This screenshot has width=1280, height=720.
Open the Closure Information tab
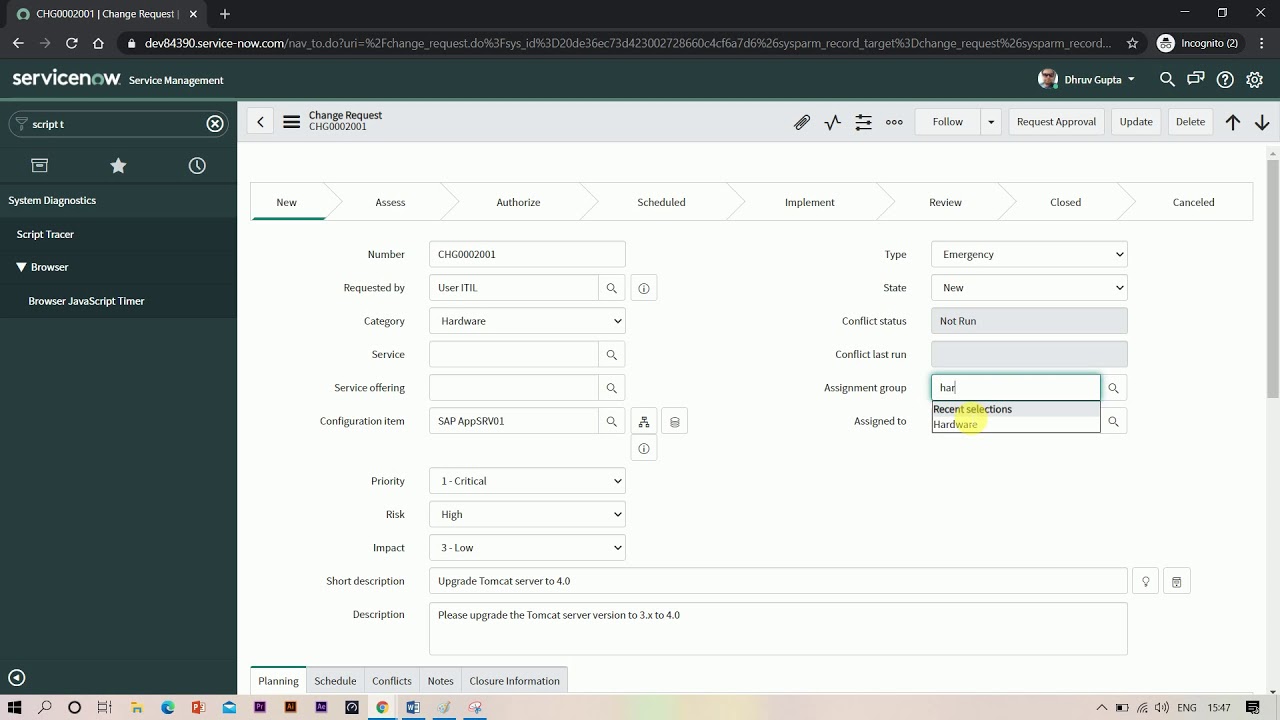(514, 680)
